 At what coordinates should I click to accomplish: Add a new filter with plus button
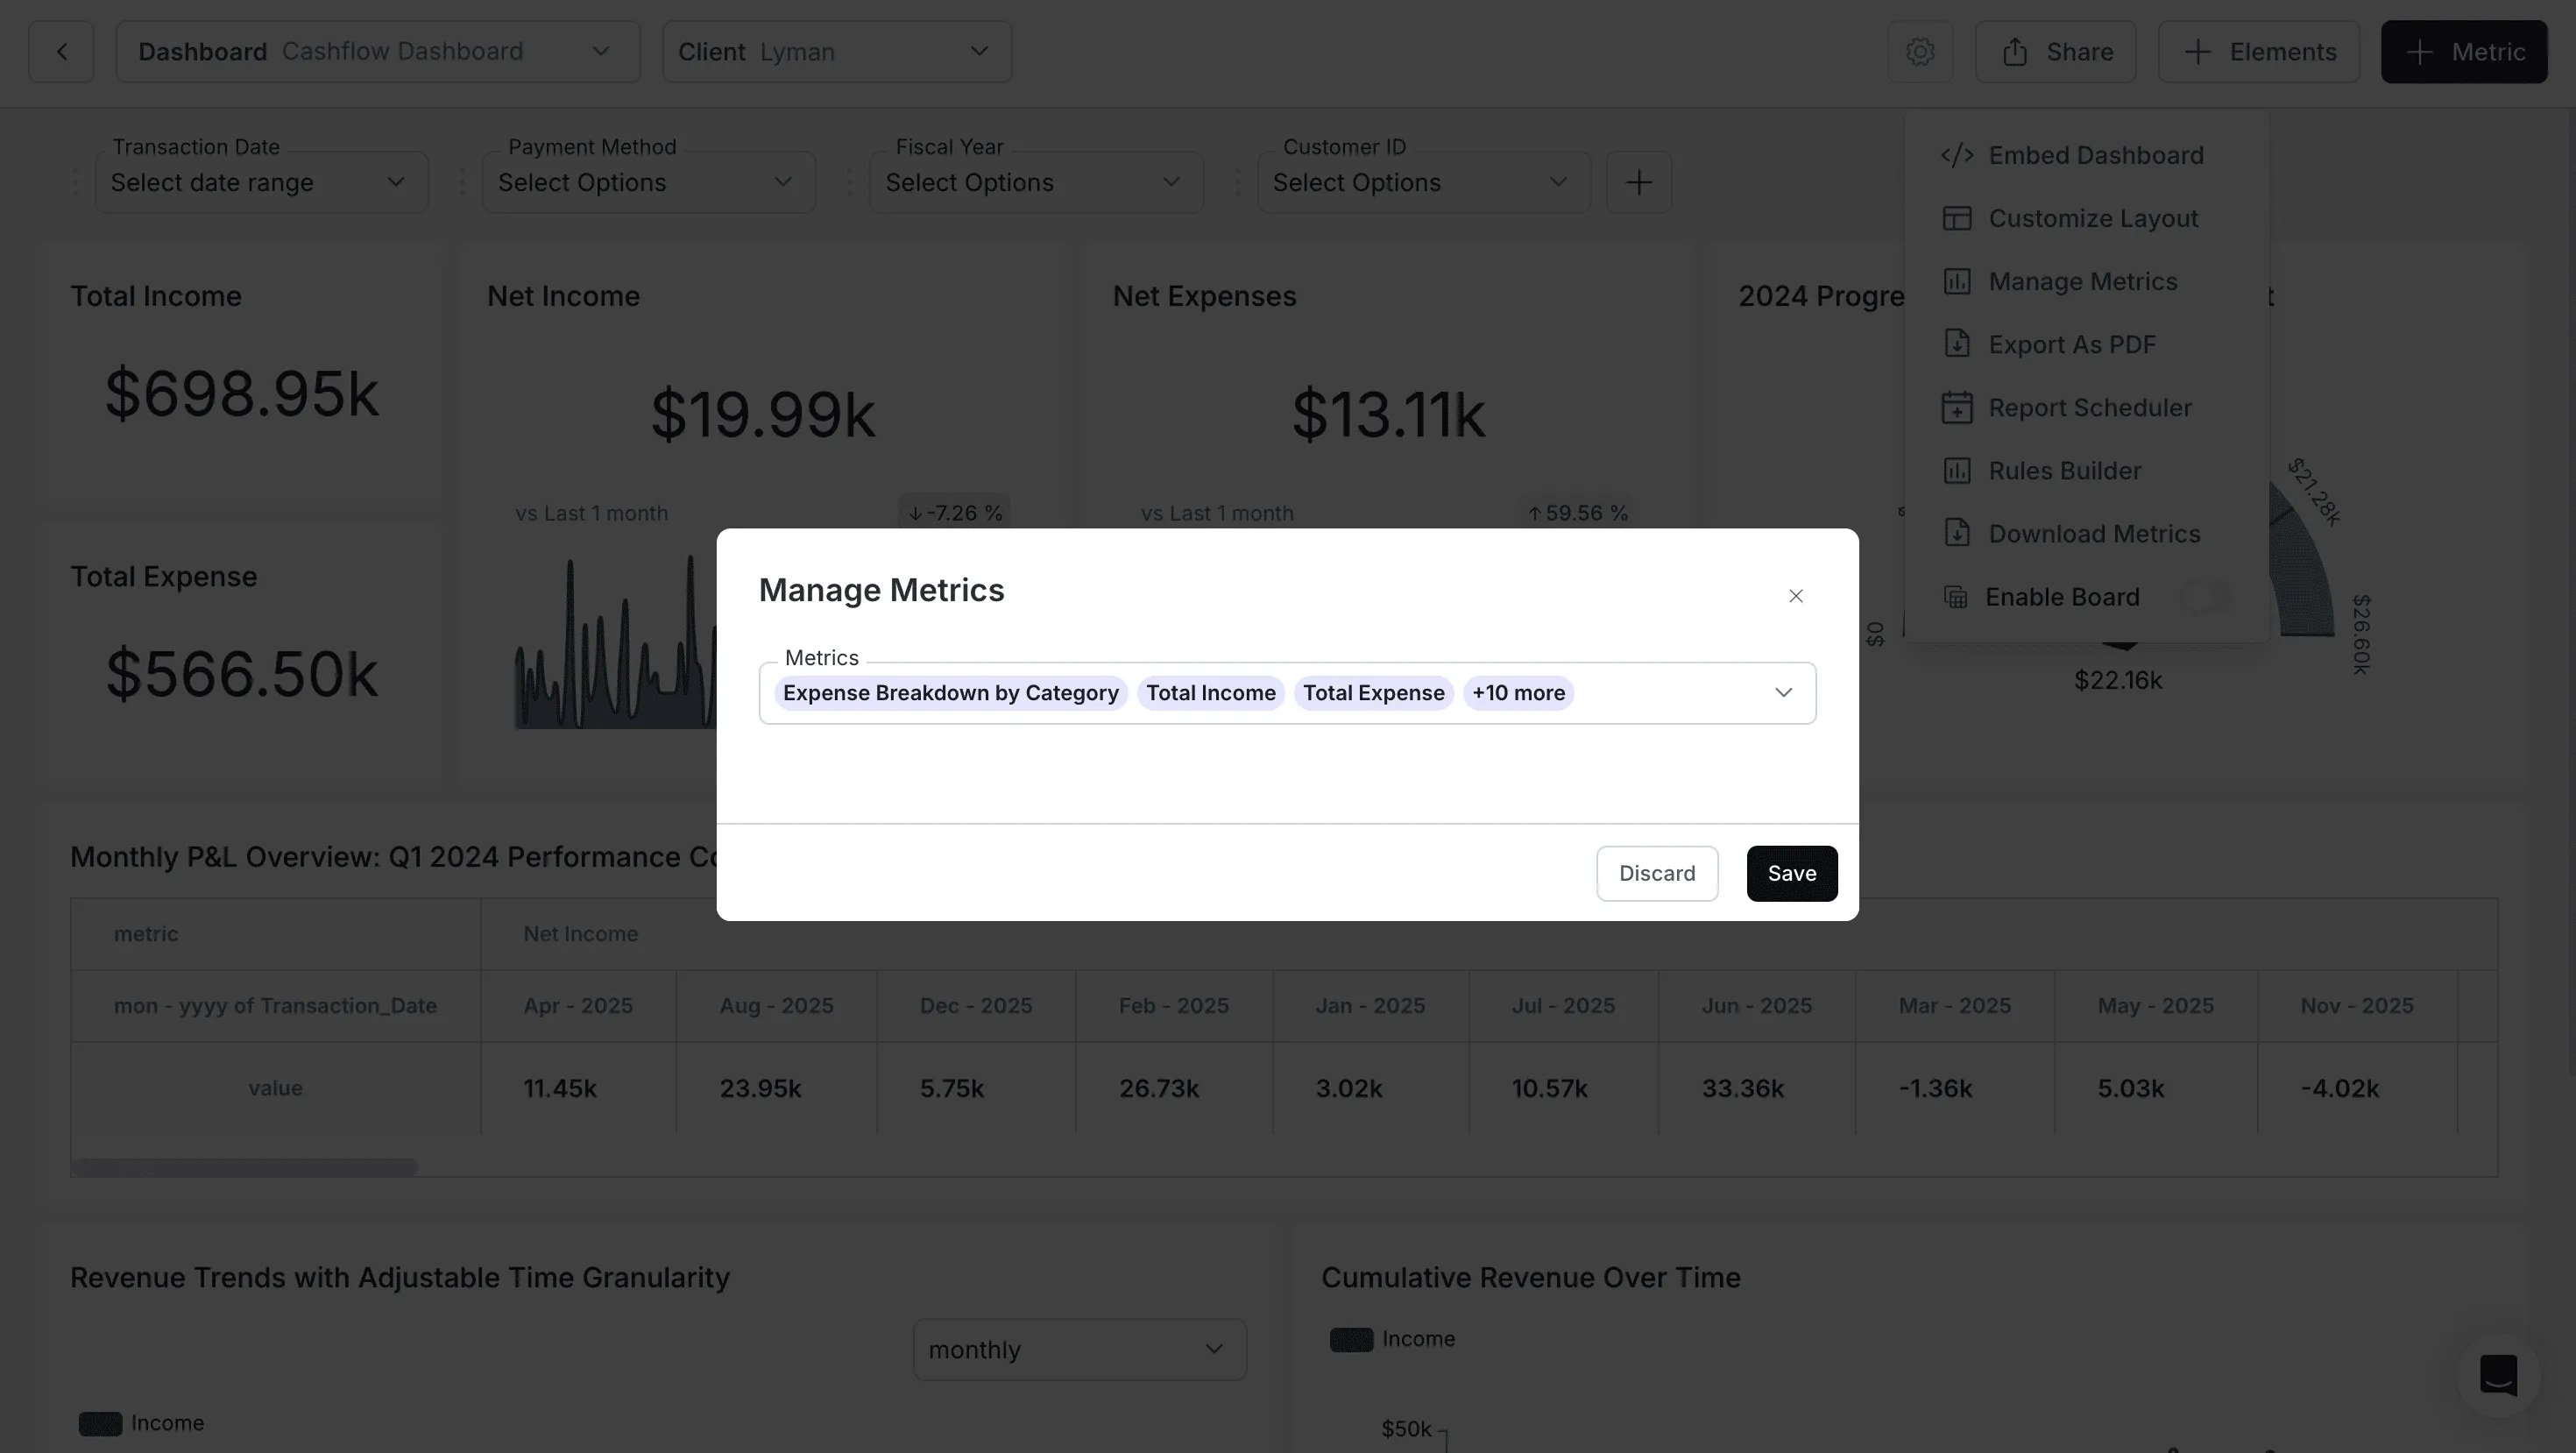[1639, 182]
